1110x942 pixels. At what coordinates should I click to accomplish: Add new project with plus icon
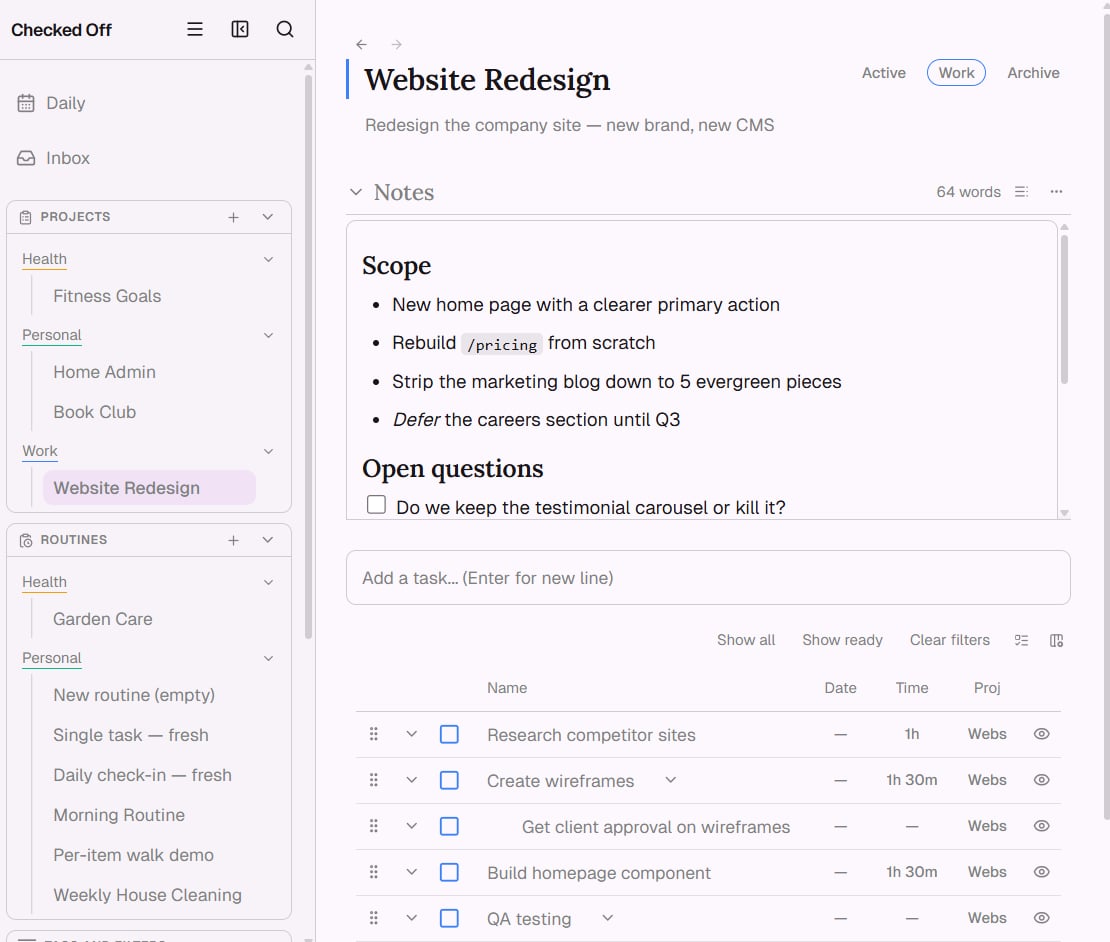coord(234,217)
